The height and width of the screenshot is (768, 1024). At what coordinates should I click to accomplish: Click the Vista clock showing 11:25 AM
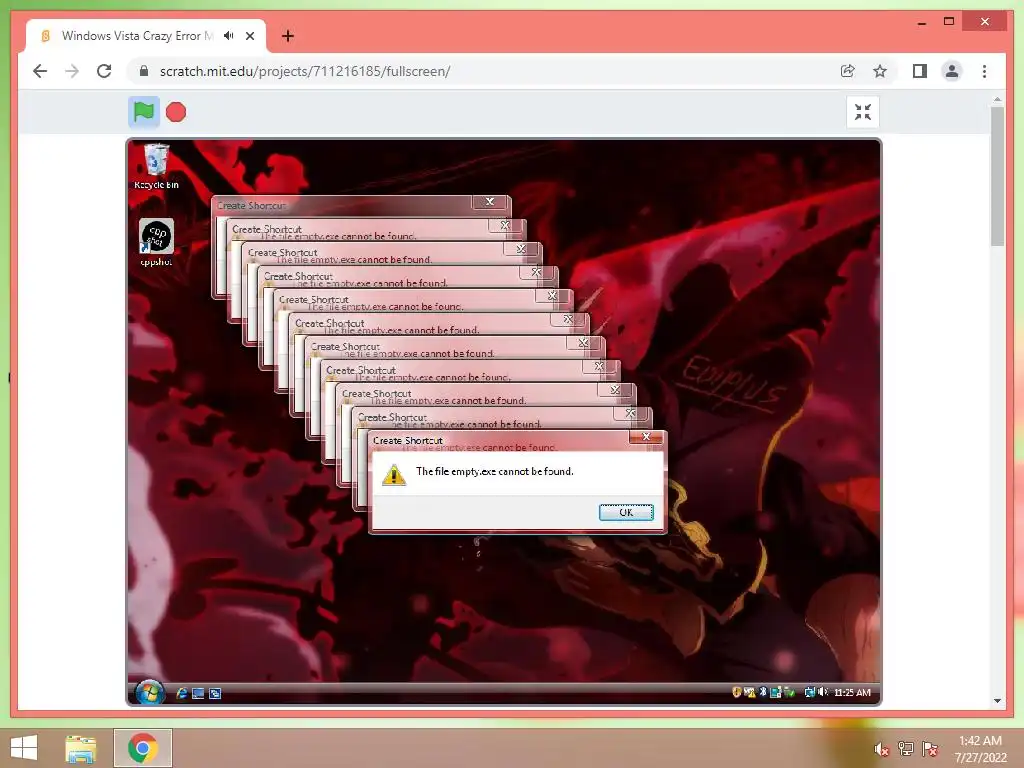click(x=852, y=692)
